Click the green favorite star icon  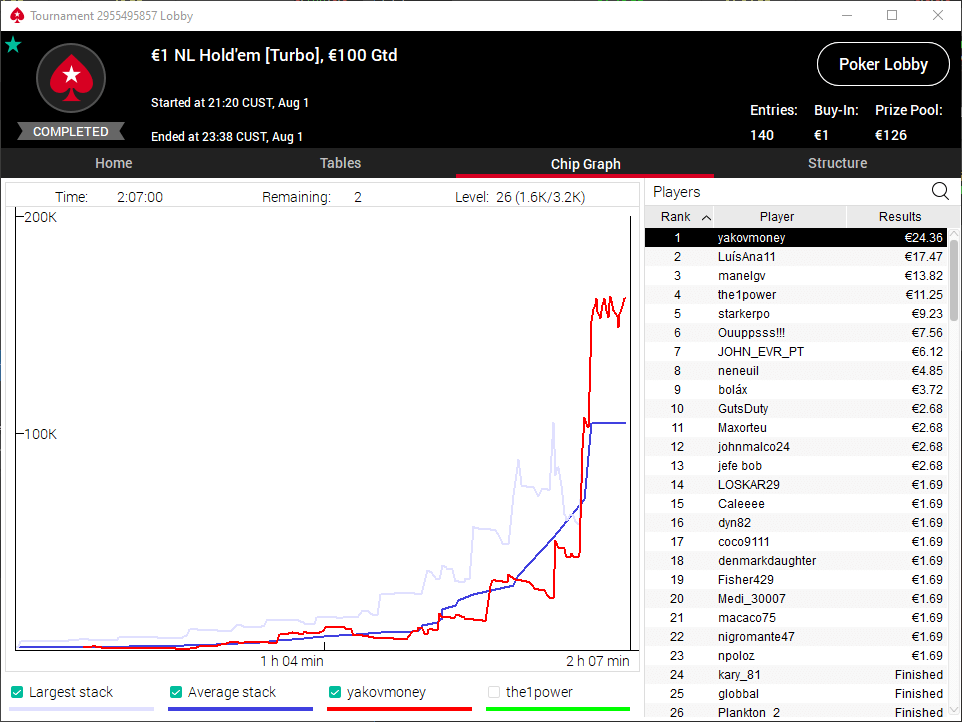pyautogui.click(x=13, y=44)
